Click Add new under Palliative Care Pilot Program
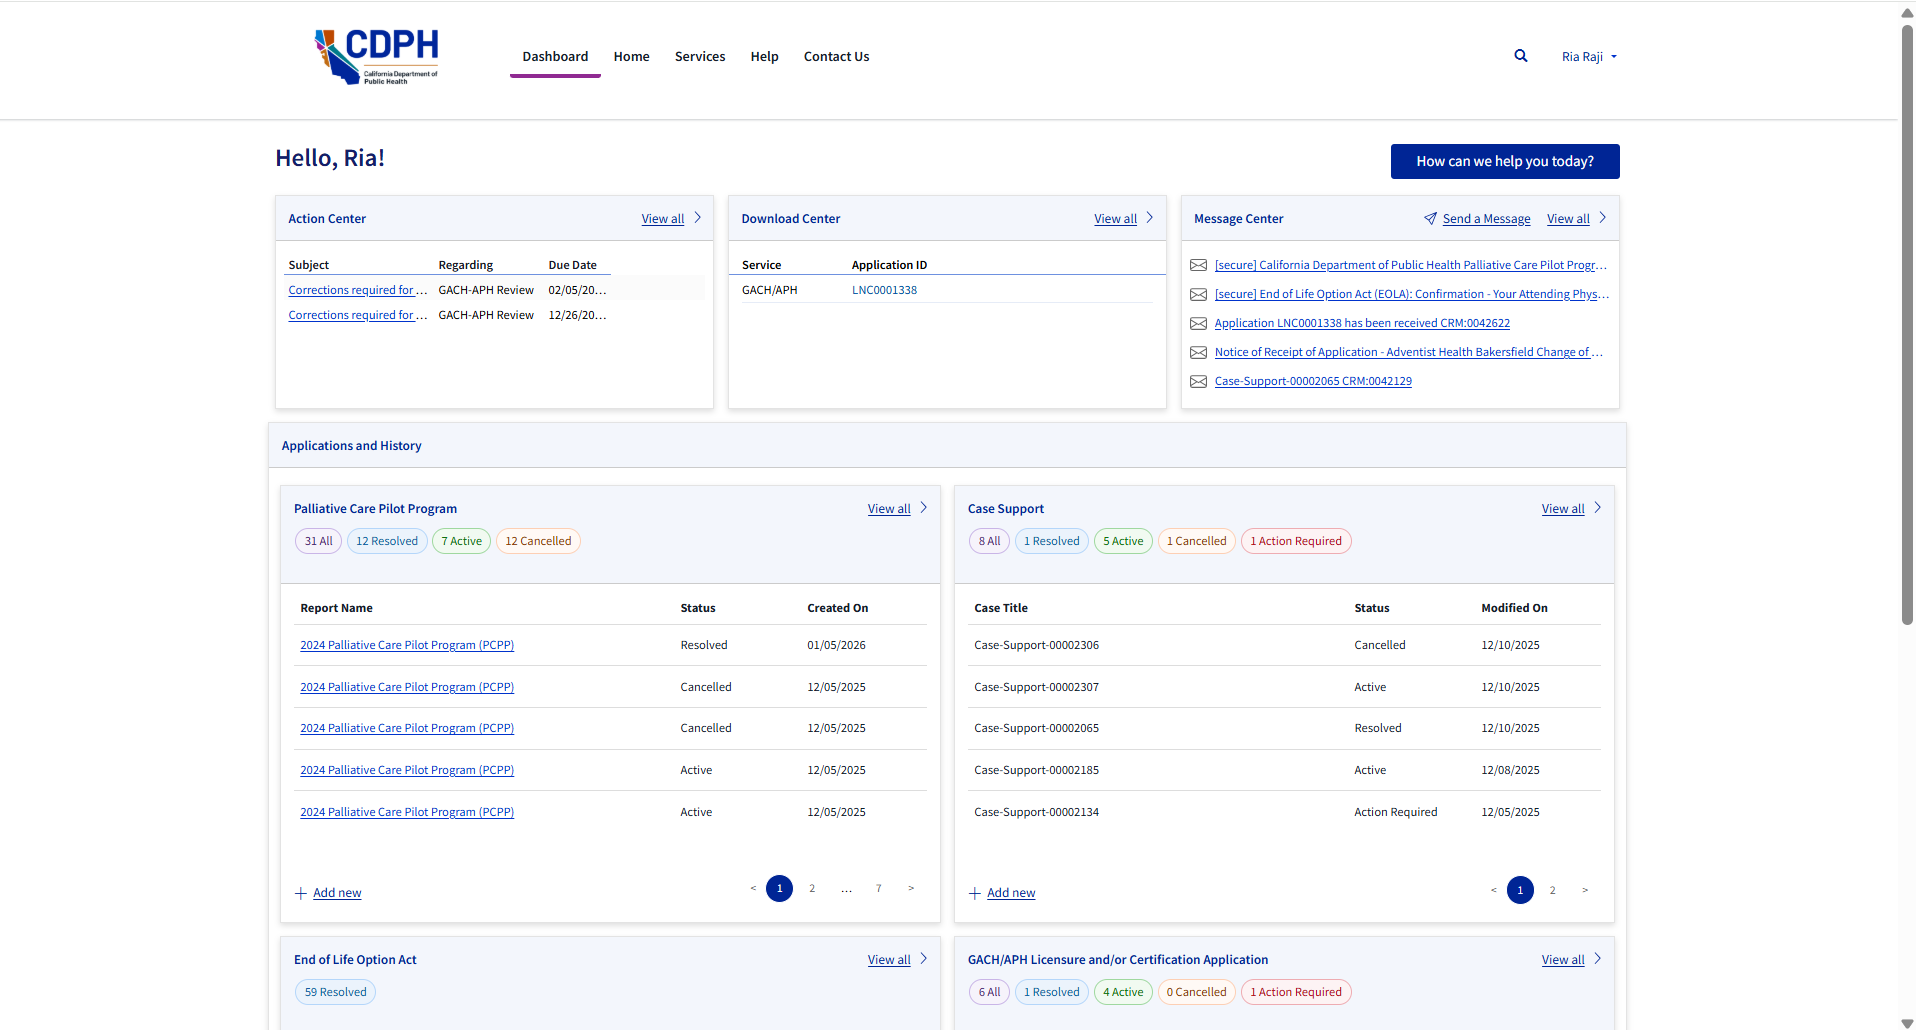The image size is (1916, 1030). pyautogui.click(x=337, y=893)
